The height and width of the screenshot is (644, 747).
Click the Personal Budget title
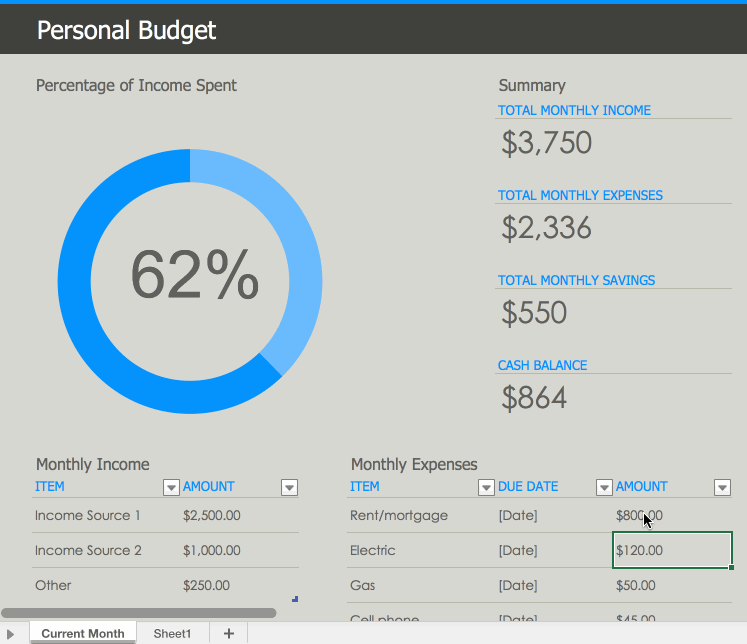coord(126,30)
